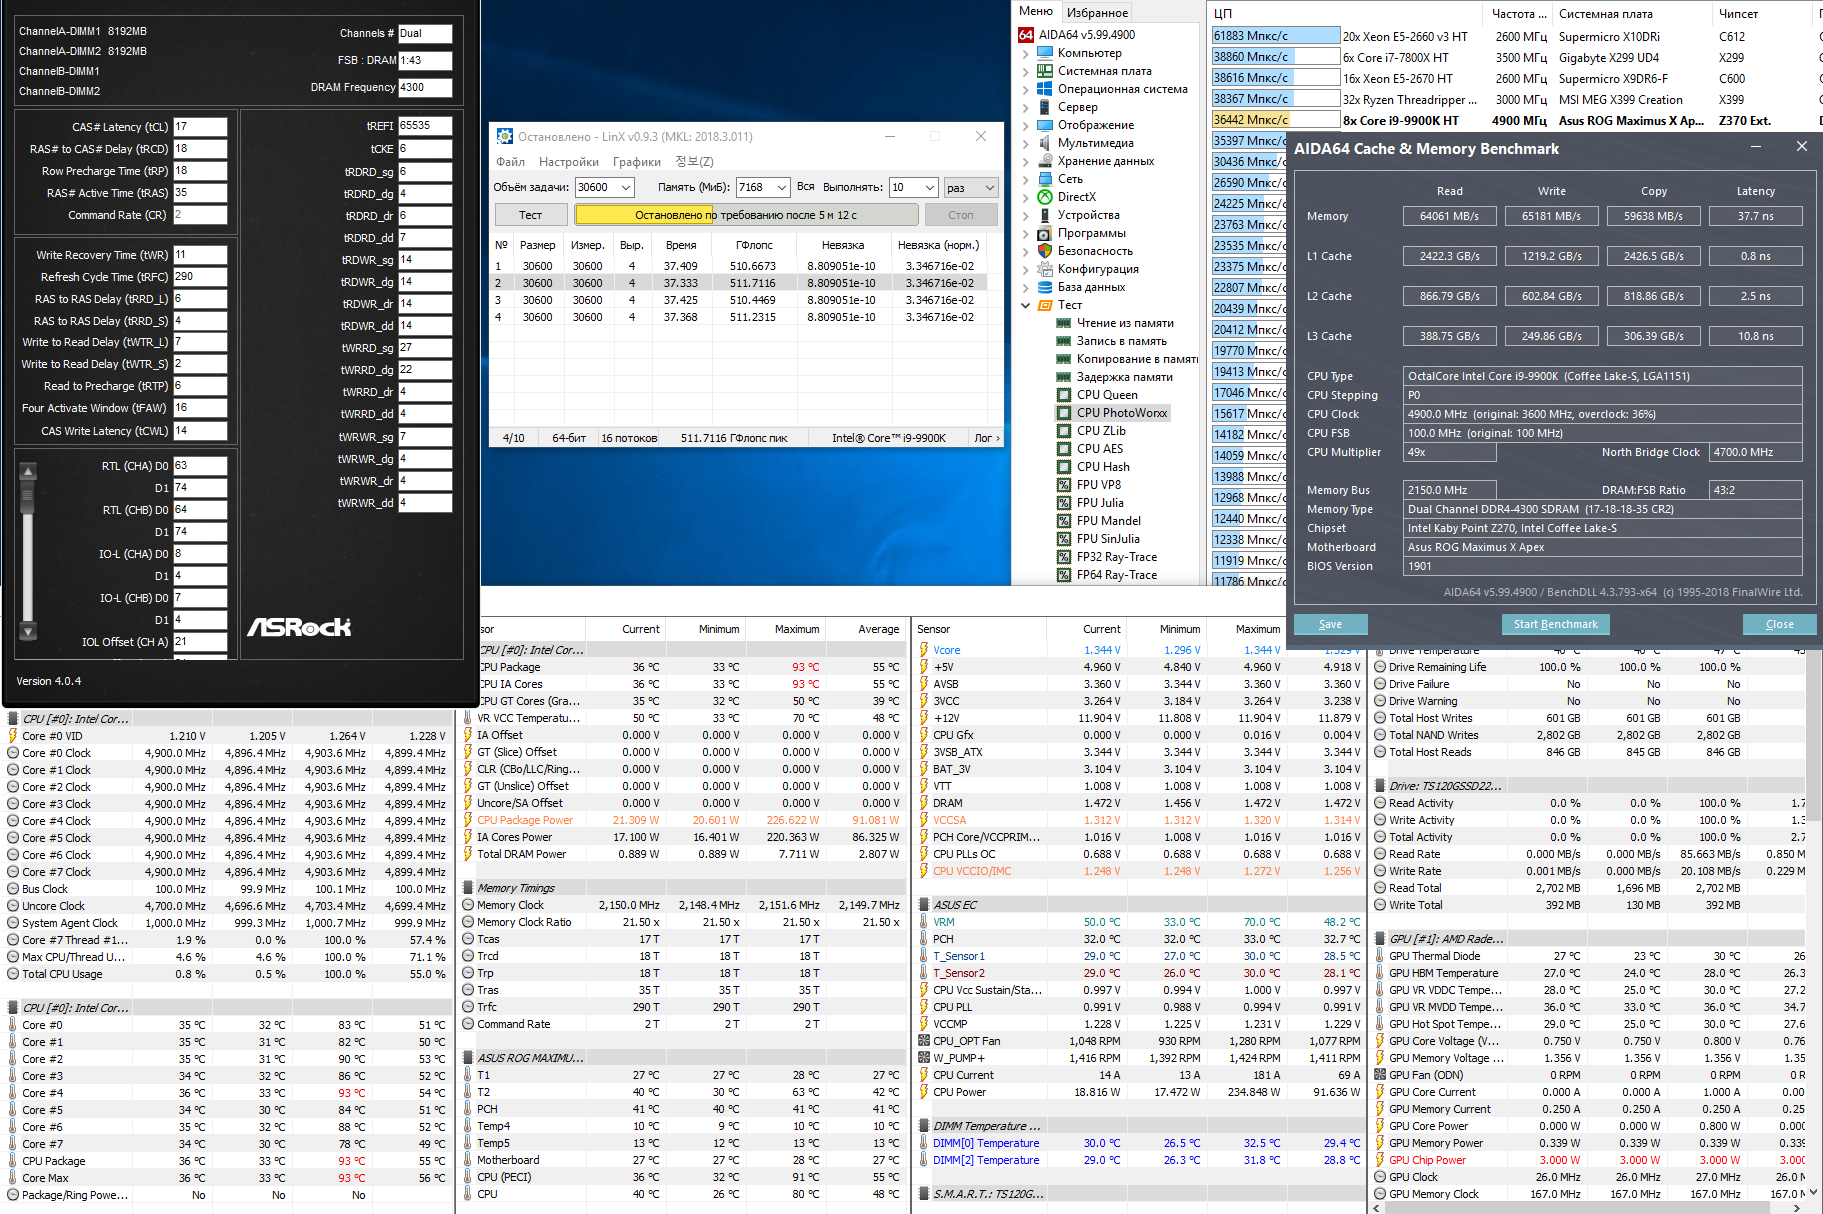The image size is (1823, 1214).
Task: Open the Настройки menu in LinX
Action: tap(569, 162)
